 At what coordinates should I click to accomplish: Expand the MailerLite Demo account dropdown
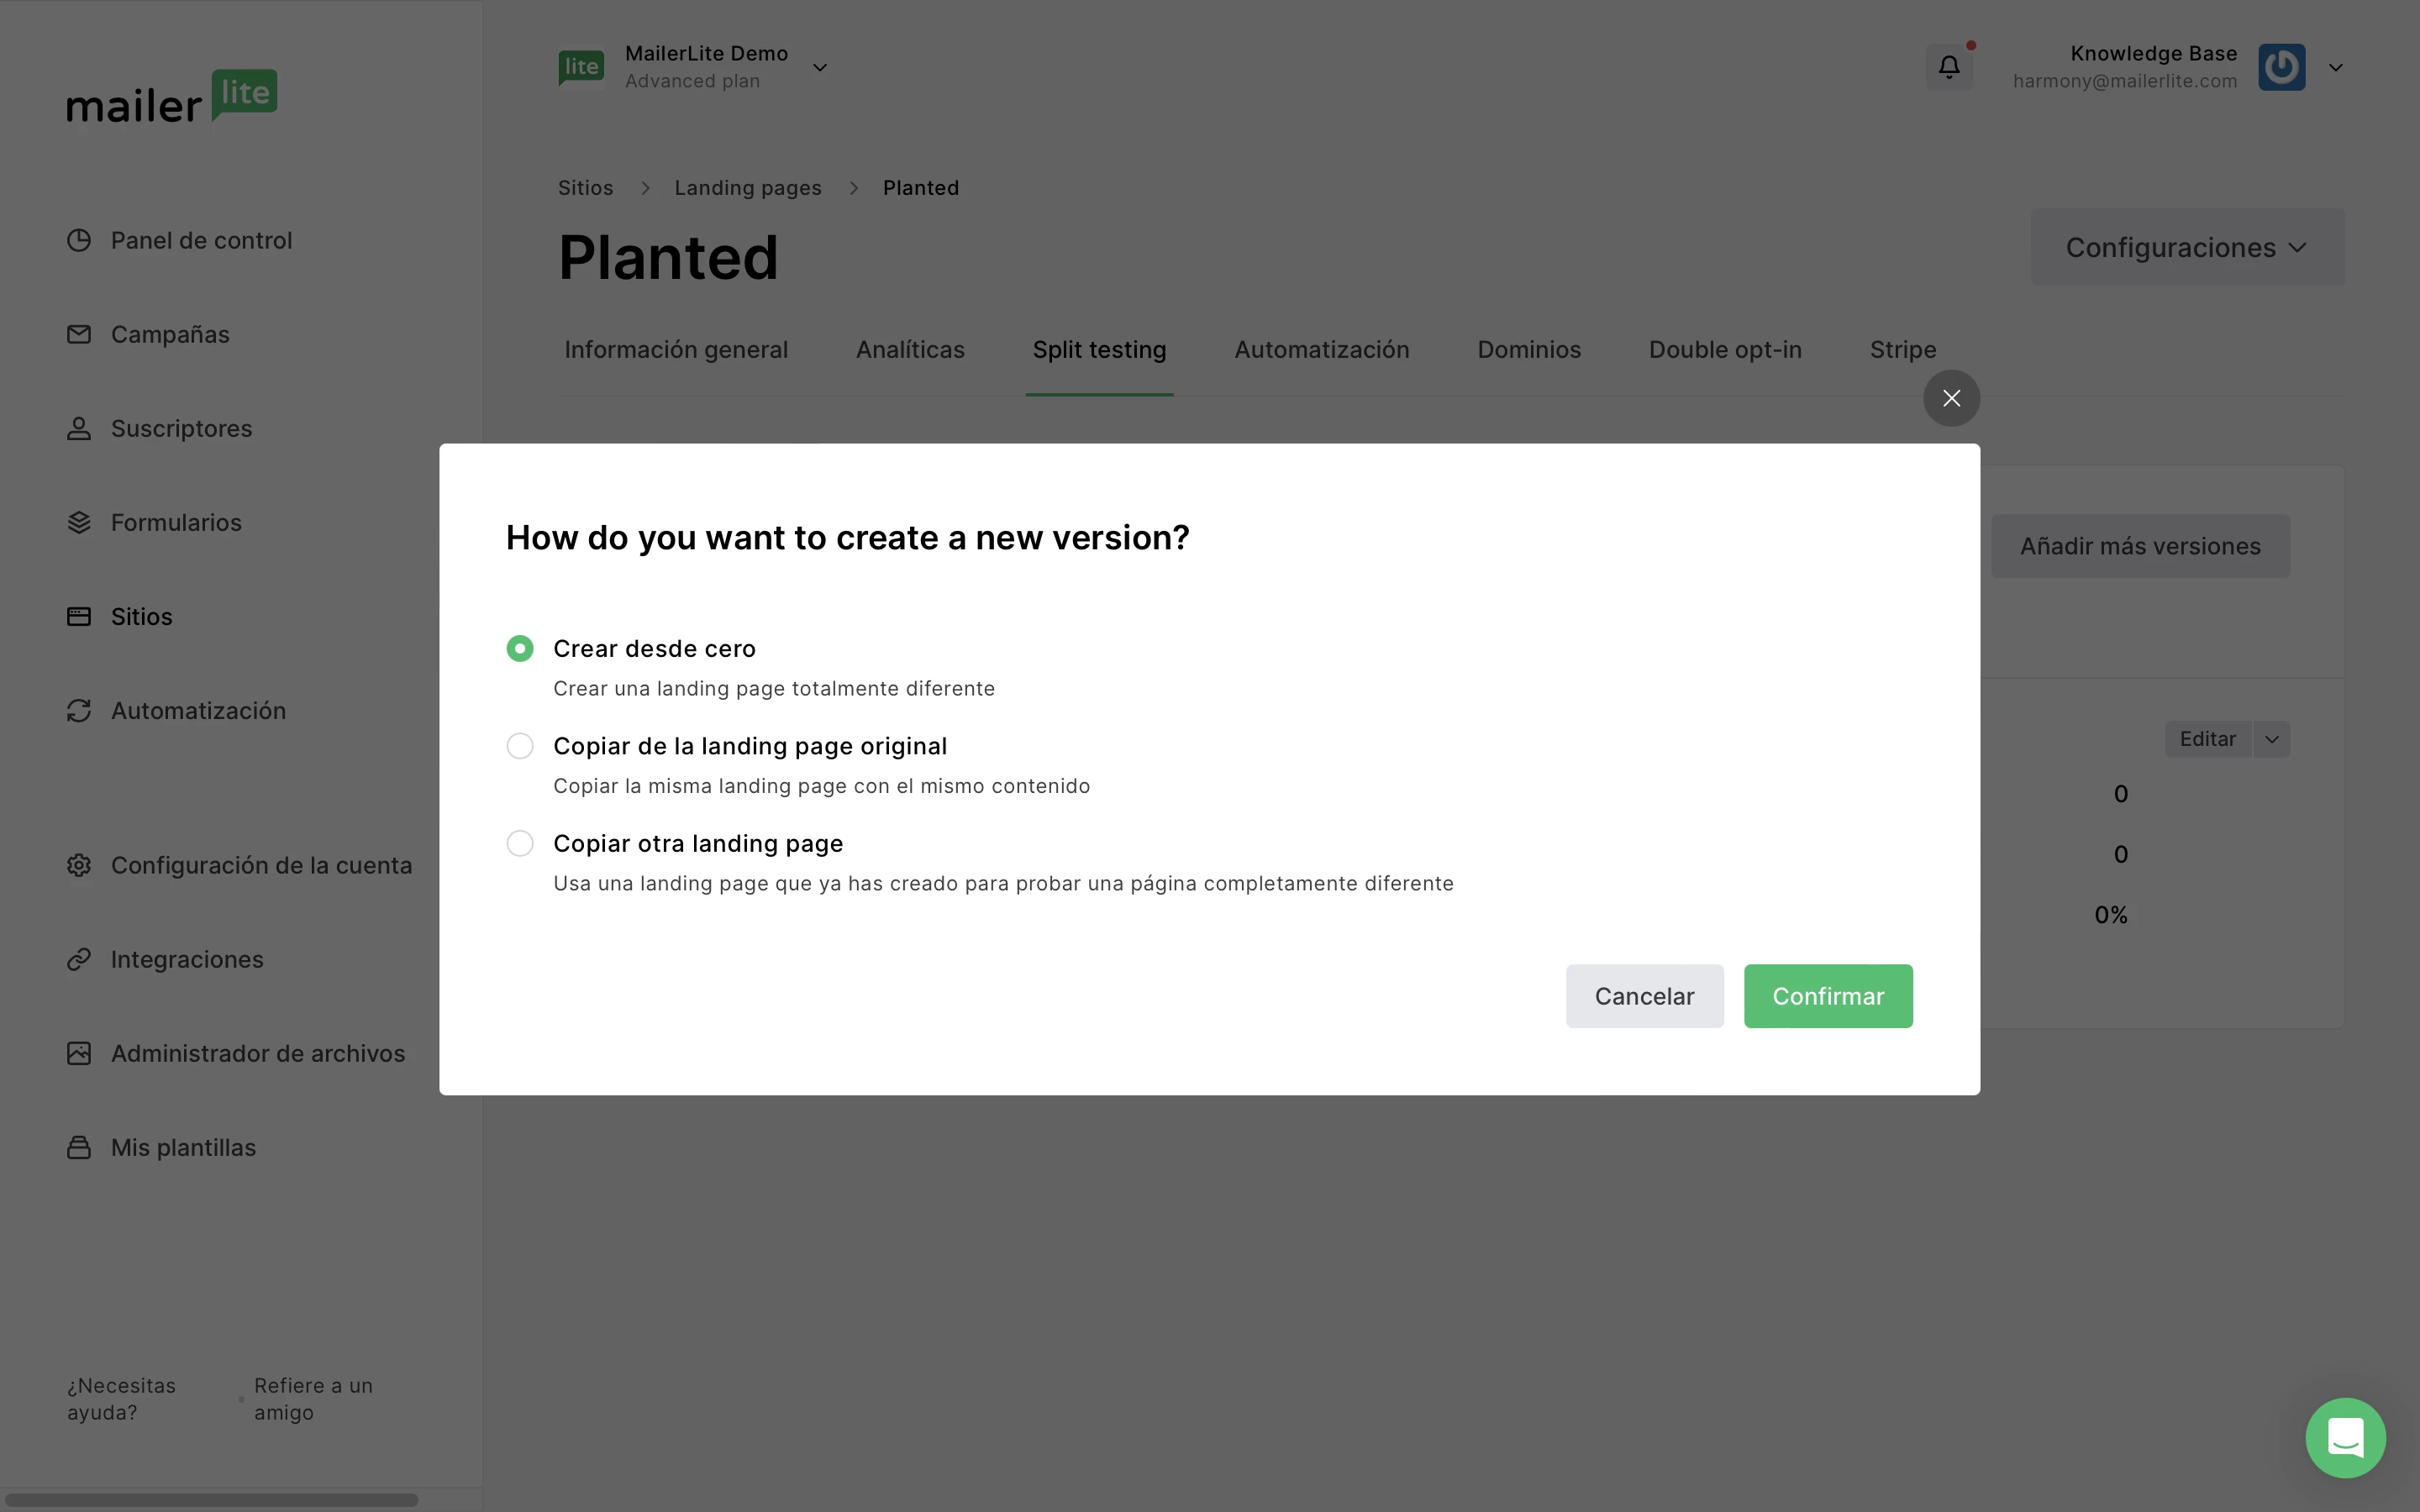820,68
